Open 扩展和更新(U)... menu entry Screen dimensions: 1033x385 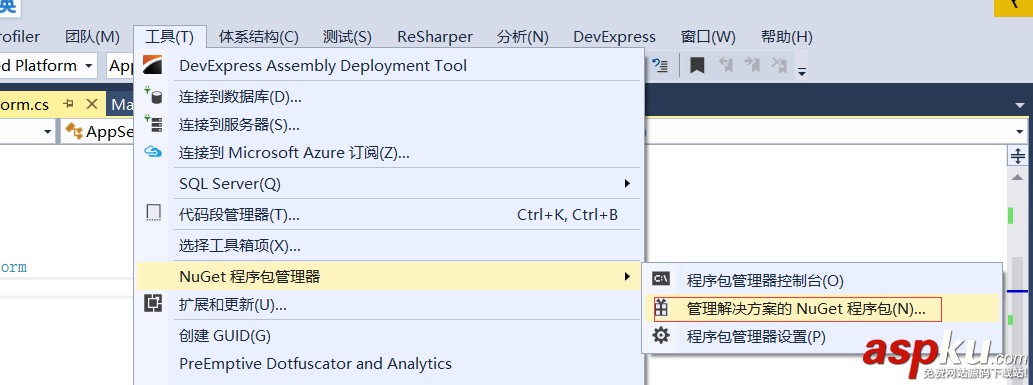389,305
